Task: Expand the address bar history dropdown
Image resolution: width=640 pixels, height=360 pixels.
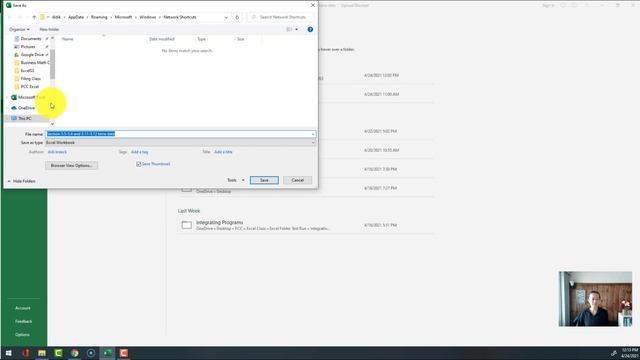Action: coord(226,17)
